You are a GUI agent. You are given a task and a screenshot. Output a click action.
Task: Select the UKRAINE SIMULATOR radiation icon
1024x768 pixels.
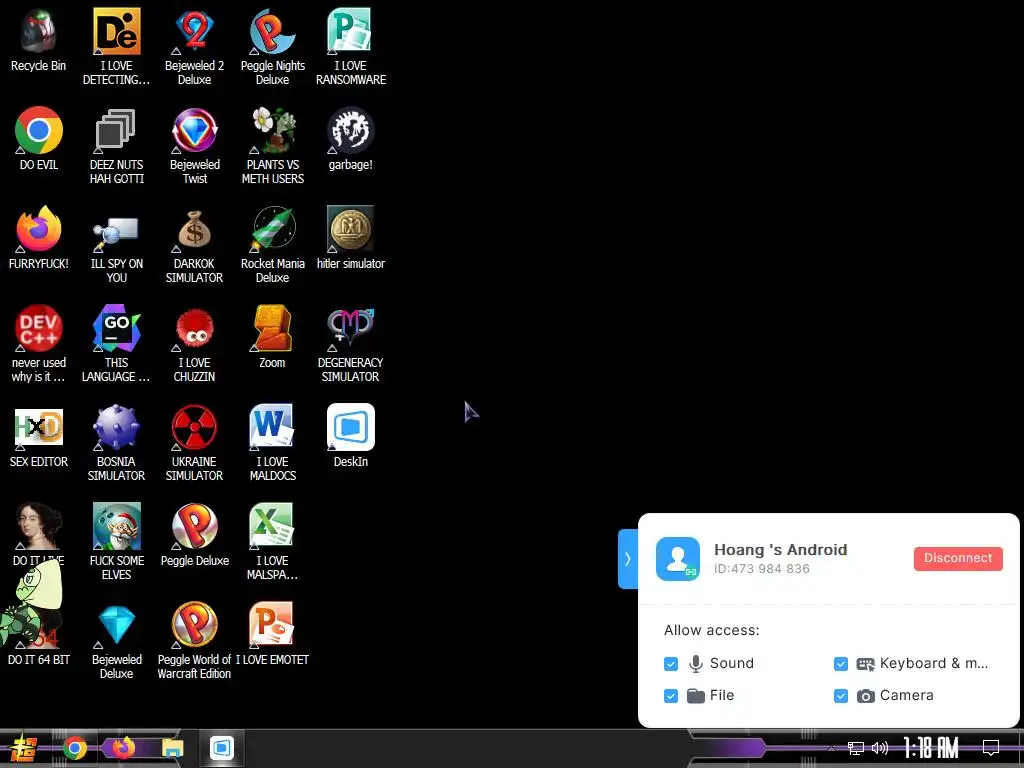pyautogui.click(x=195, y=443)
